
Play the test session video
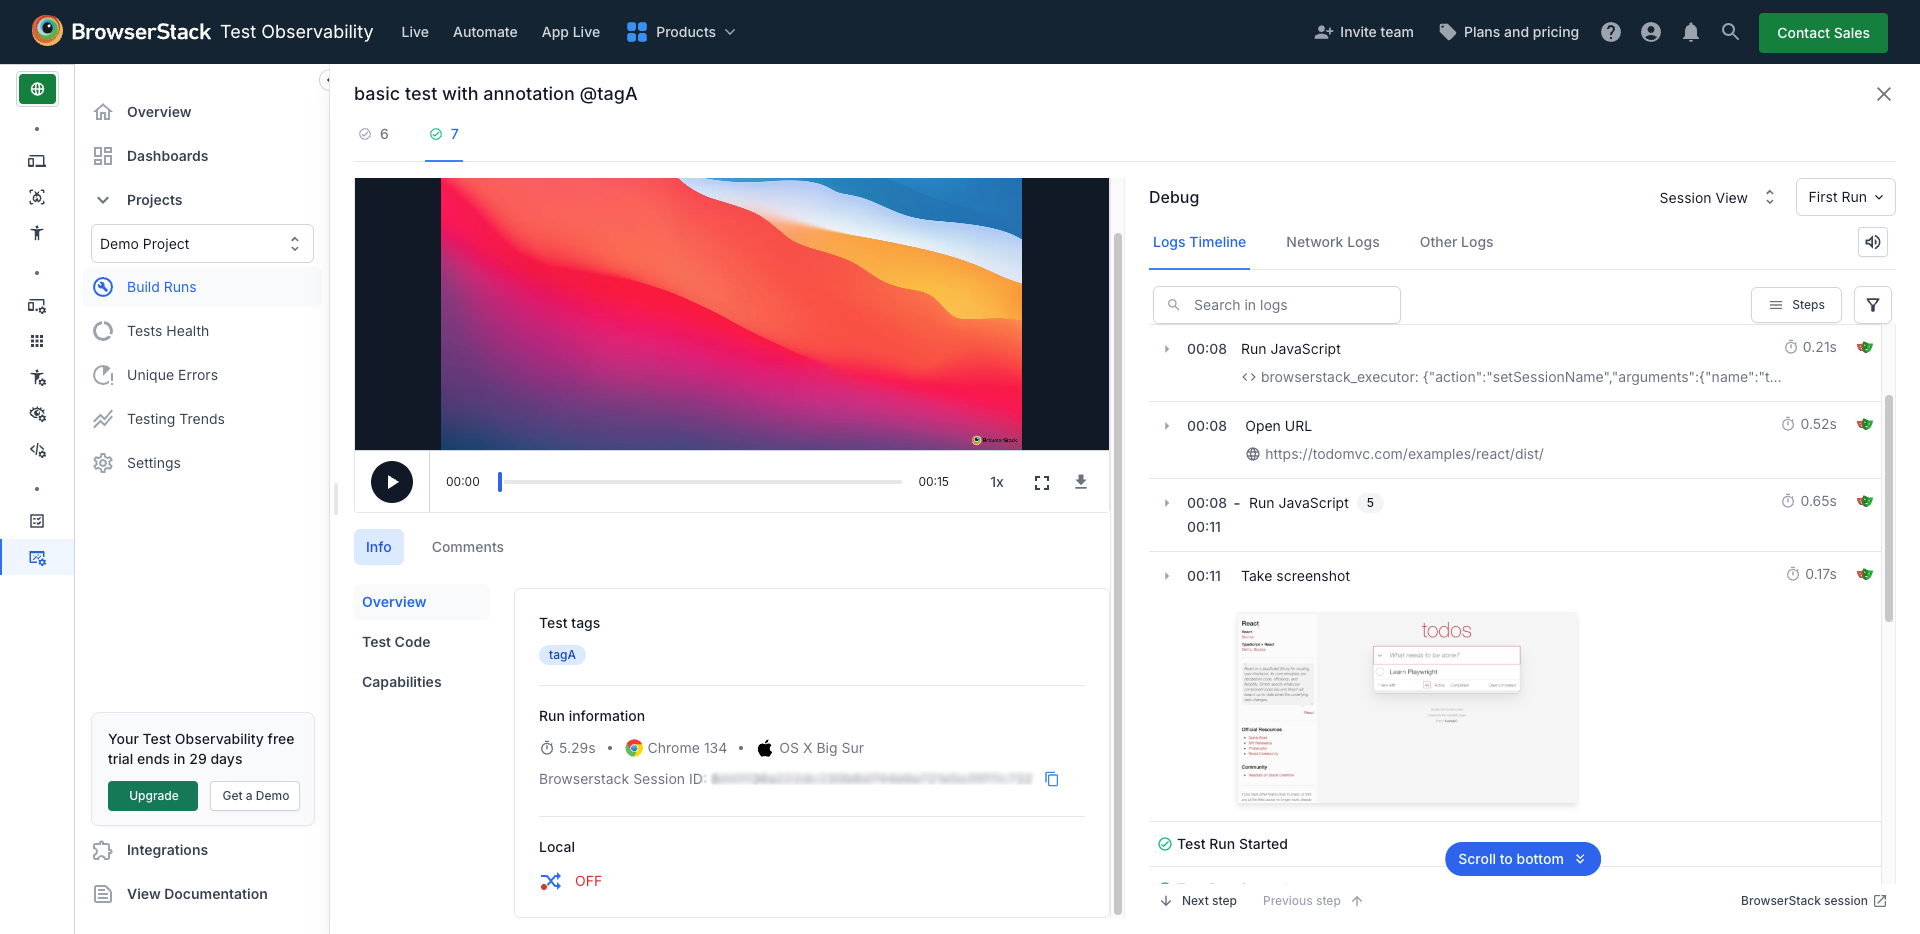click(392, 482)
